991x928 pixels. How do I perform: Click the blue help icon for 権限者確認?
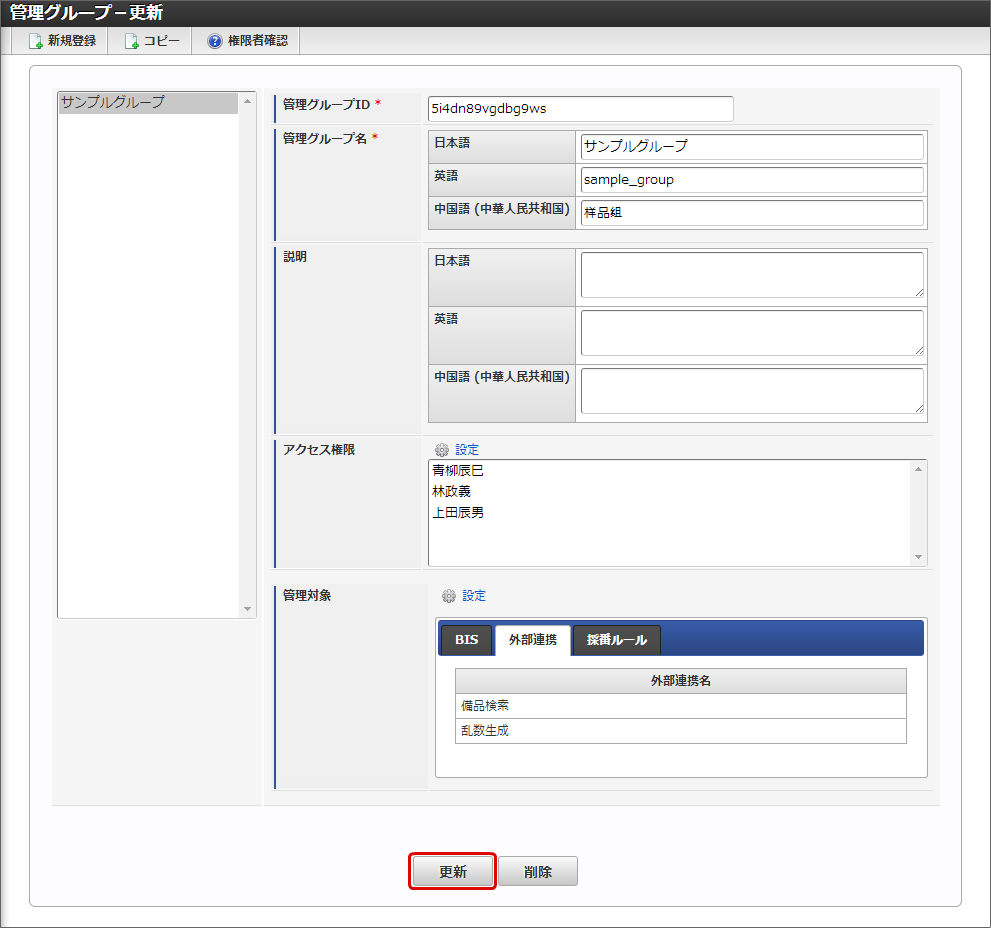(x=214, y=42)
